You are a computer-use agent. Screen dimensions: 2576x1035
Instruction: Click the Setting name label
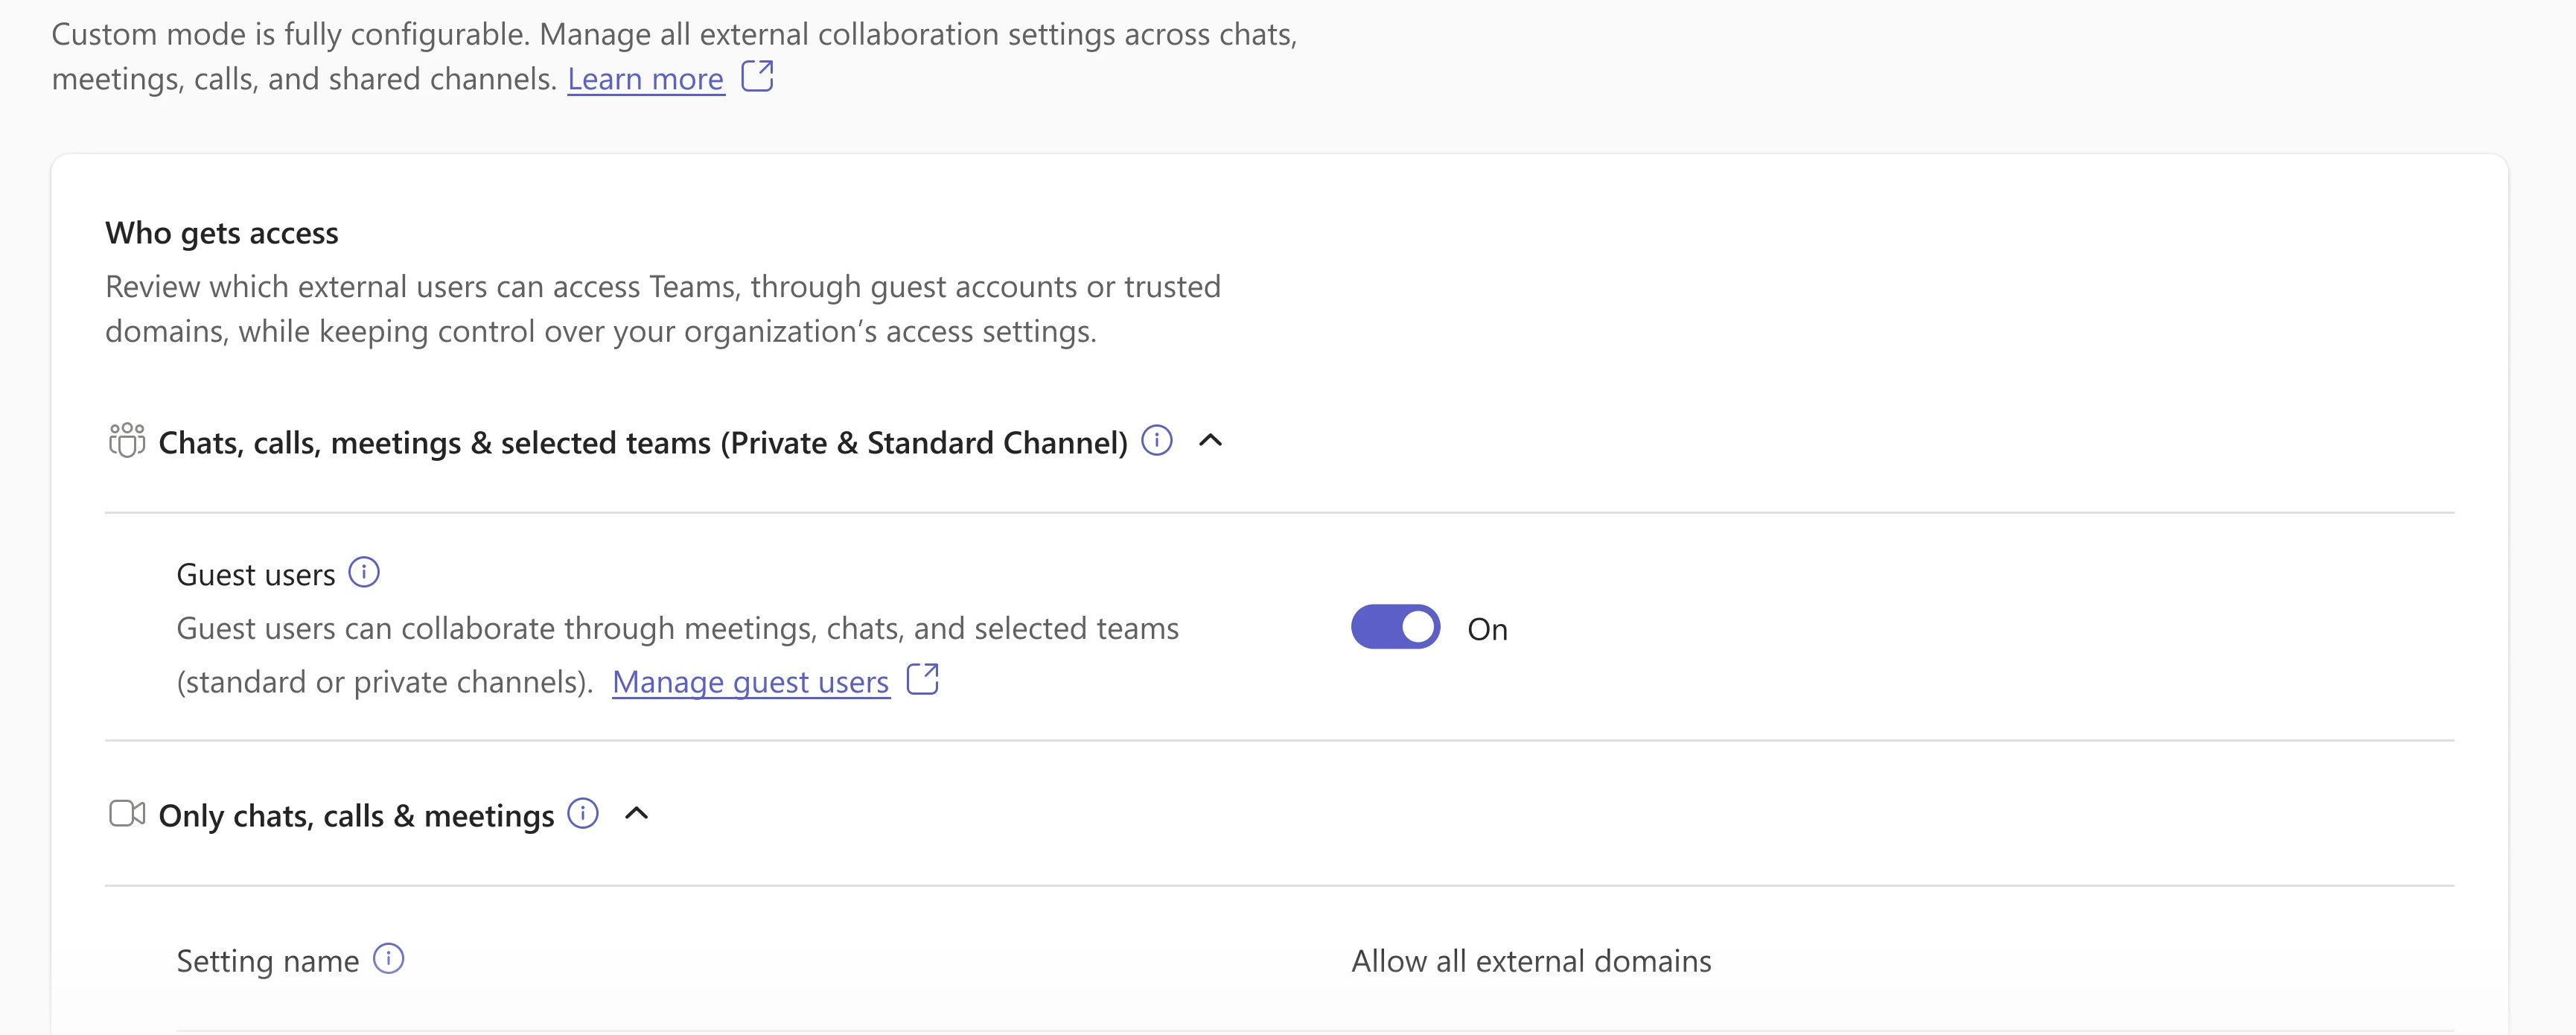point(268,961)
